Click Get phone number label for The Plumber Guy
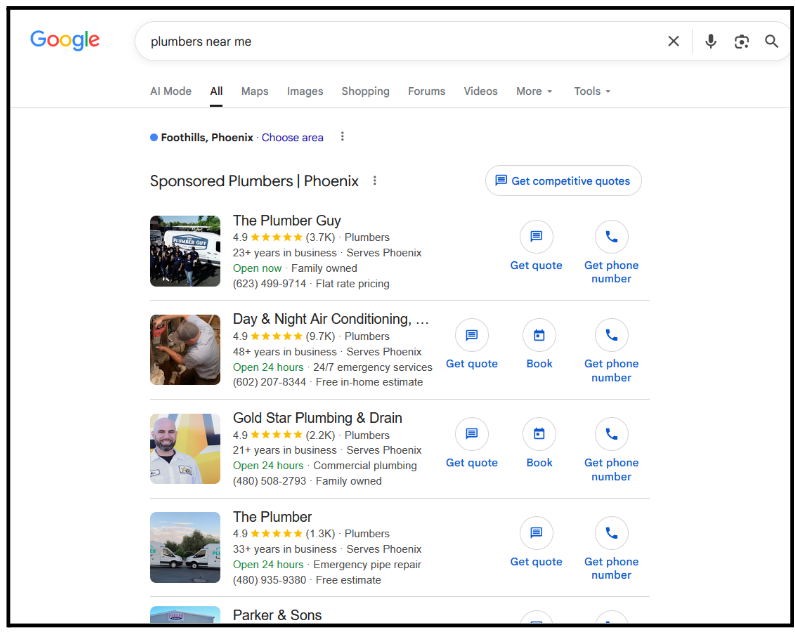This screenshot has width=795, height=632. coord(611,272)
